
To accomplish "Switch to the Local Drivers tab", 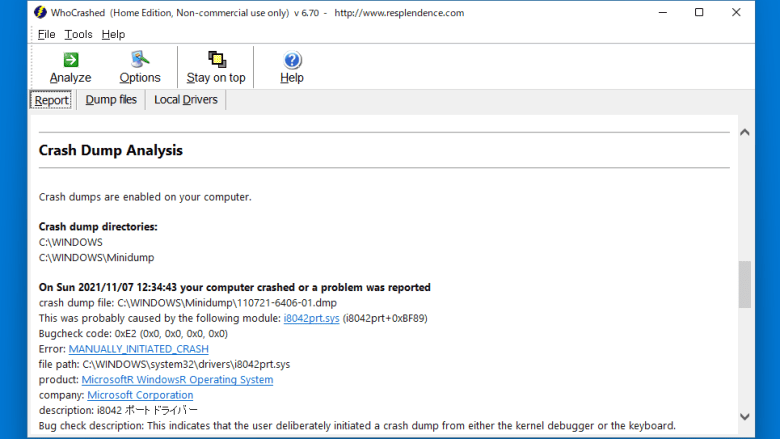I will coord(186,100).
